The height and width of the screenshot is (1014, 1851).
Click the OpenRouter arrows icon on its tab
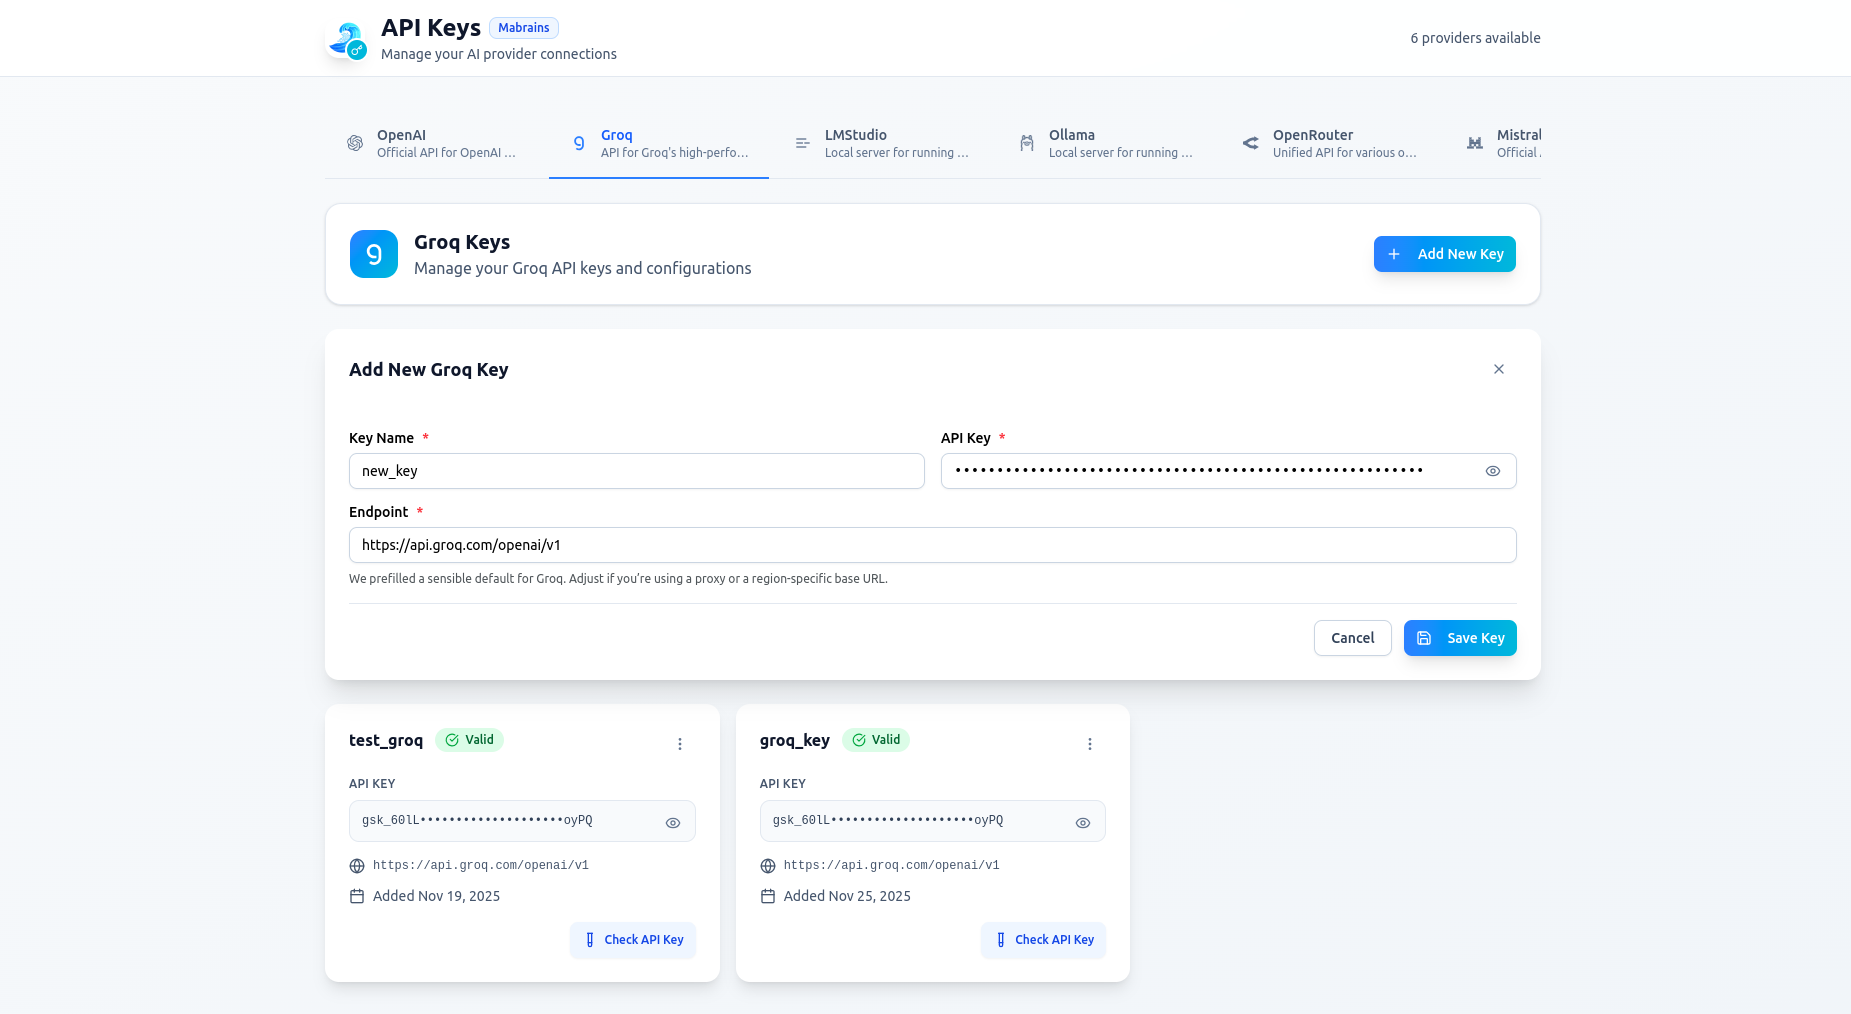(1250, 143)
